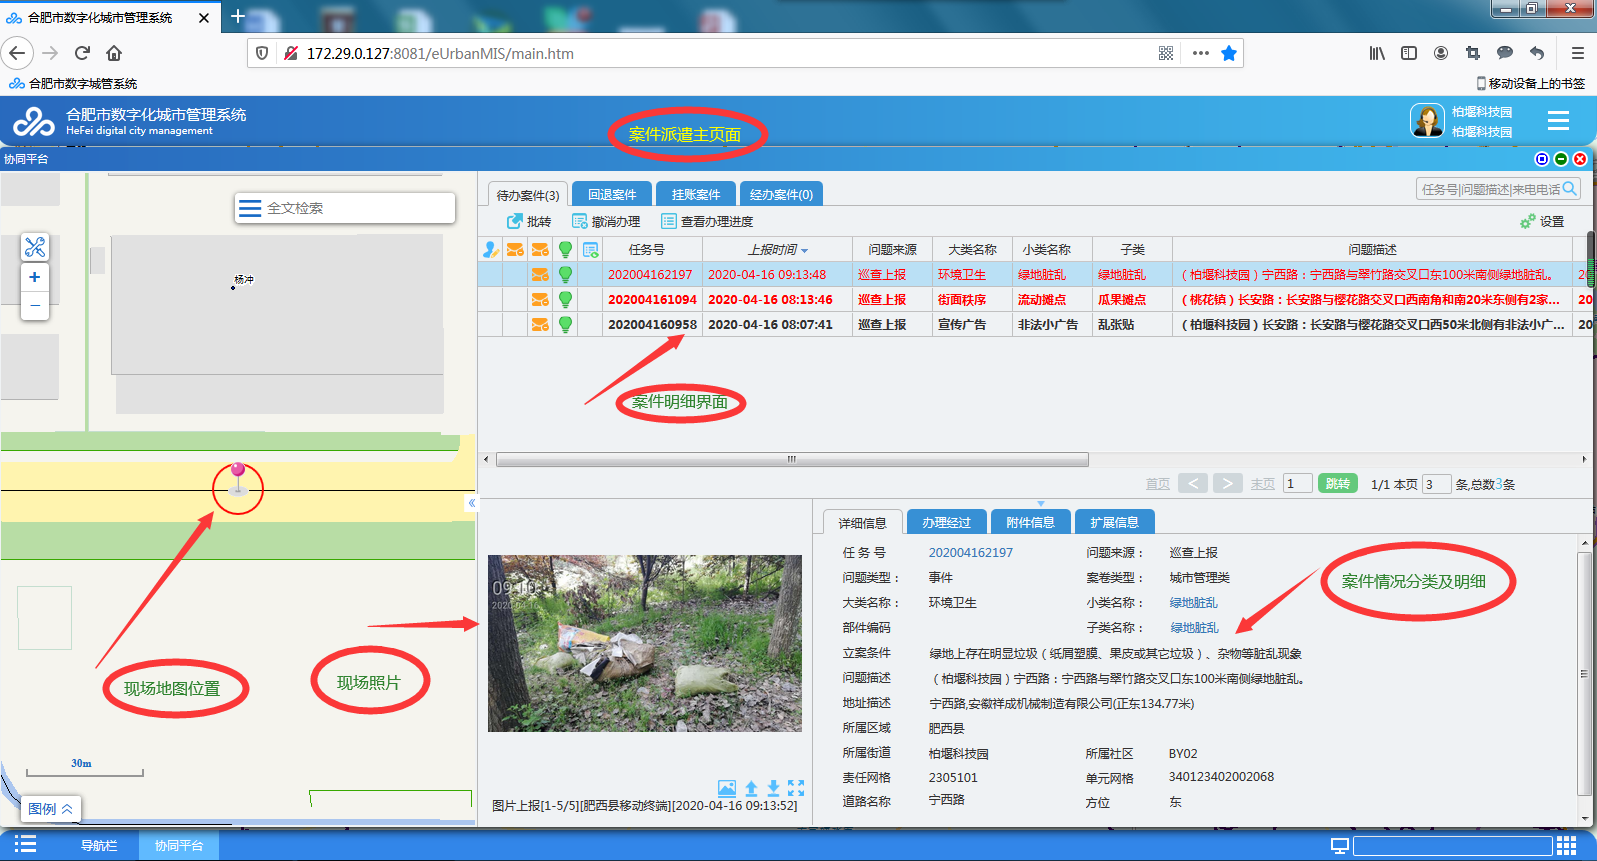
Task: Switch to the 回退案件 tab
Action: 612,194
